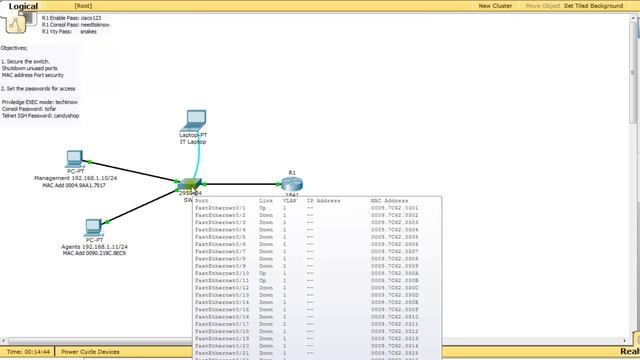The height and width of the screenshot is (360, 640).
Task: Select the Agents PC device icon
Action: pyautogui.click(x=93, y=228)
